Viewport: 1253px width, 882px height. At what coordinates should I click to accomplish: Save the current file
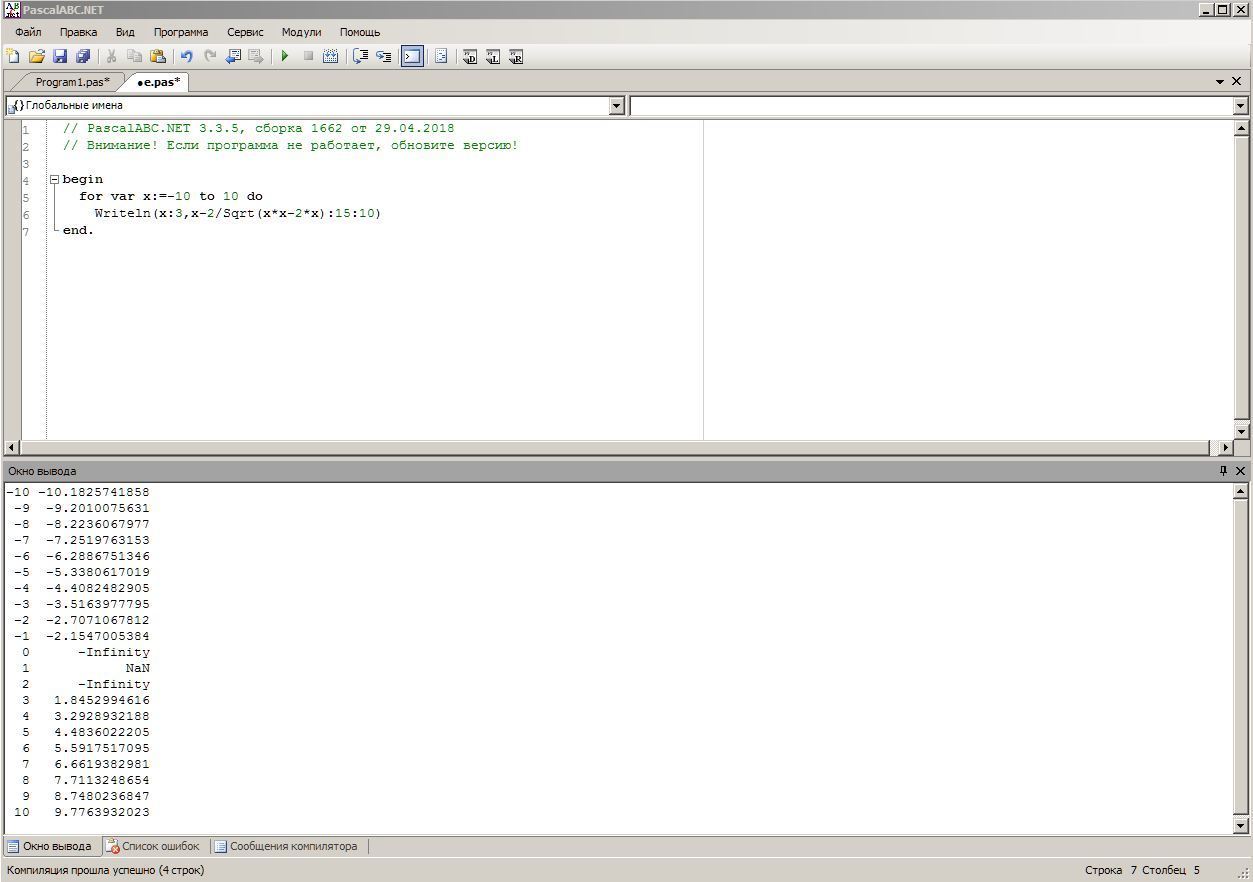tap(60, 57)
